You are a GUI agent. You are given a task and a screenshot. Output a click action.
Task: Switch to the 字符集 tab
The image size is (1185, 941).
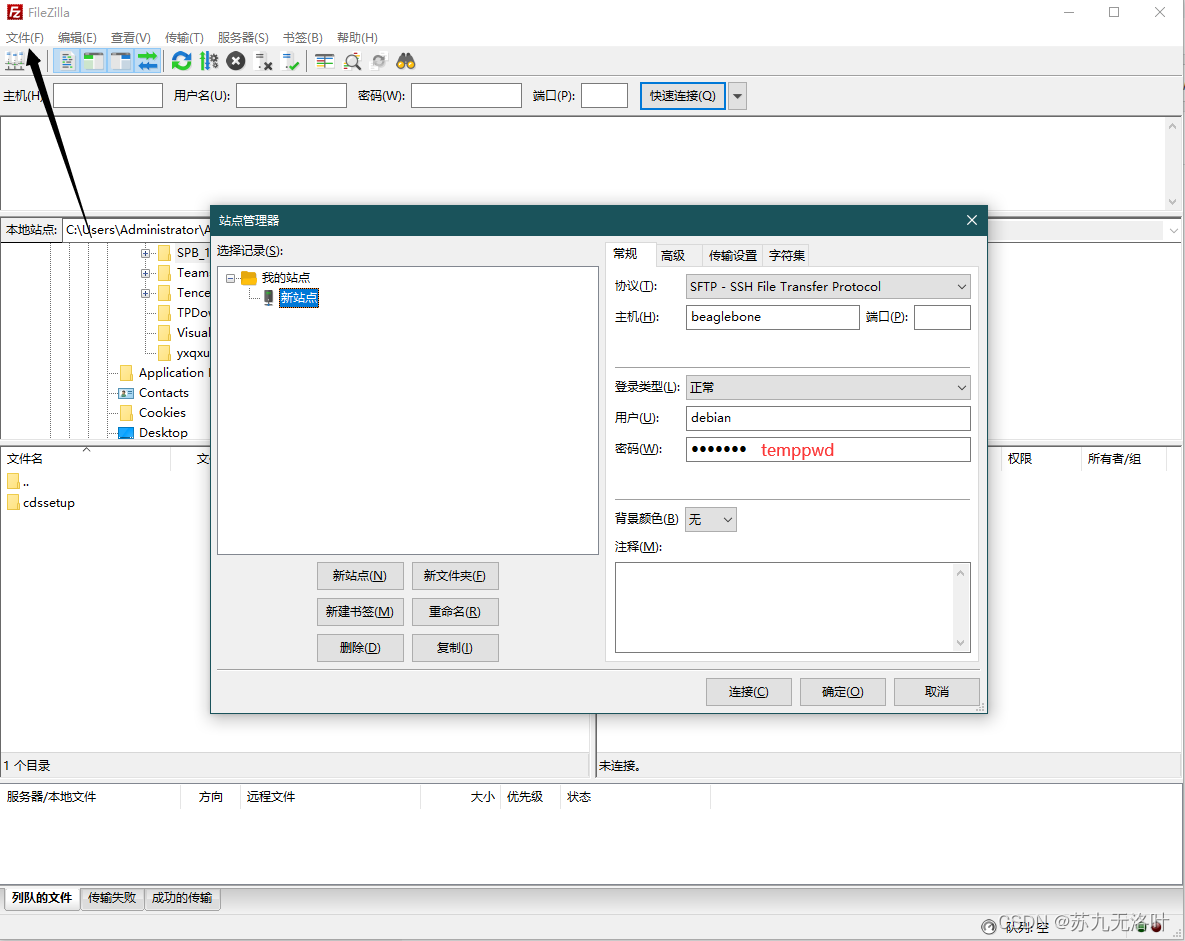click(x=787, y=255)
